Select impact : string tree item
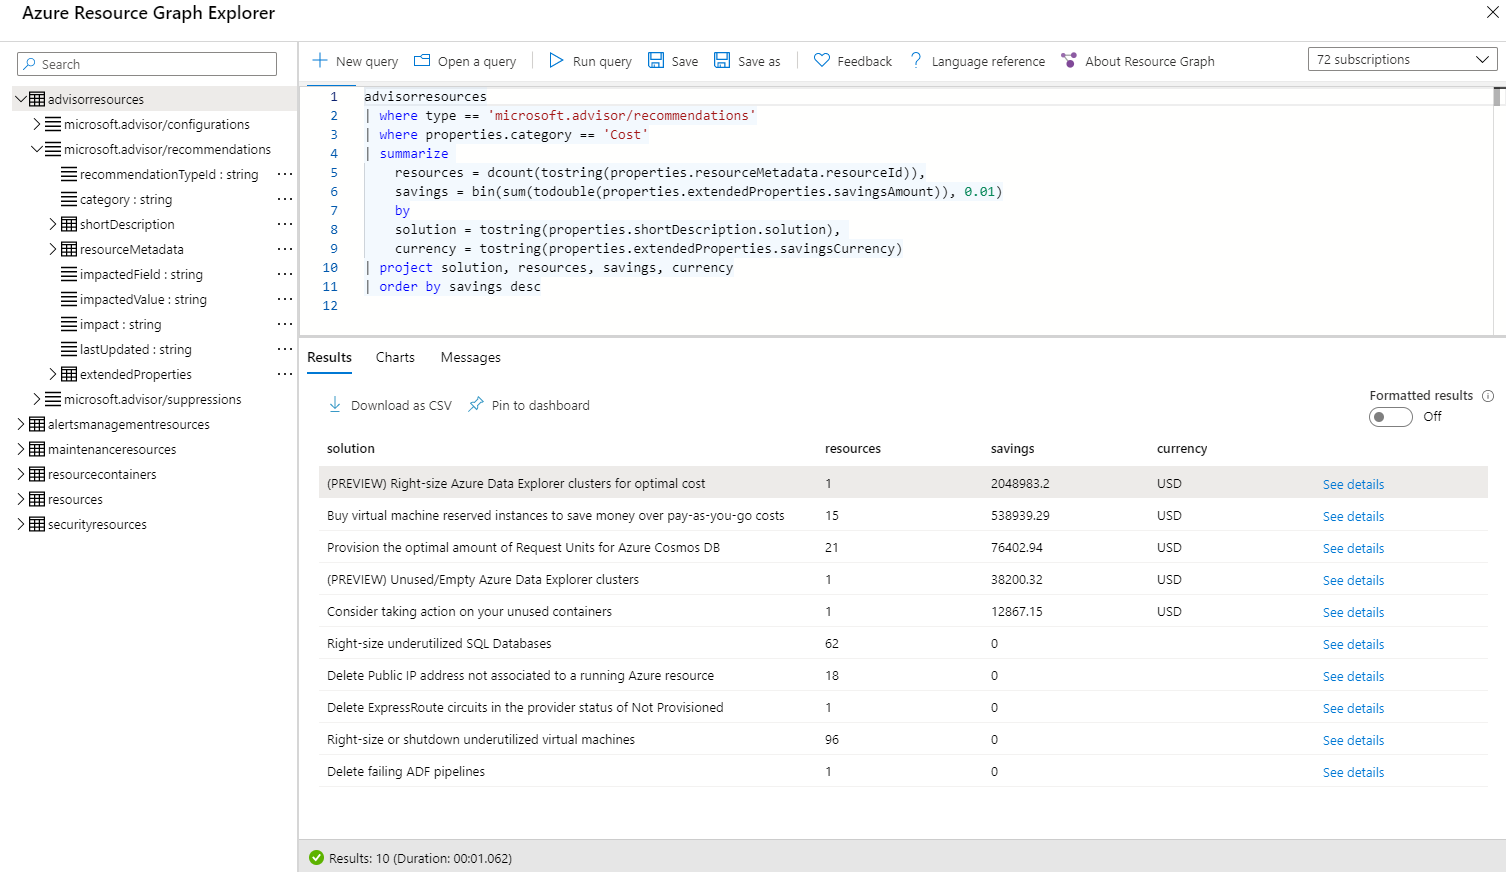 tap(120, 324)
